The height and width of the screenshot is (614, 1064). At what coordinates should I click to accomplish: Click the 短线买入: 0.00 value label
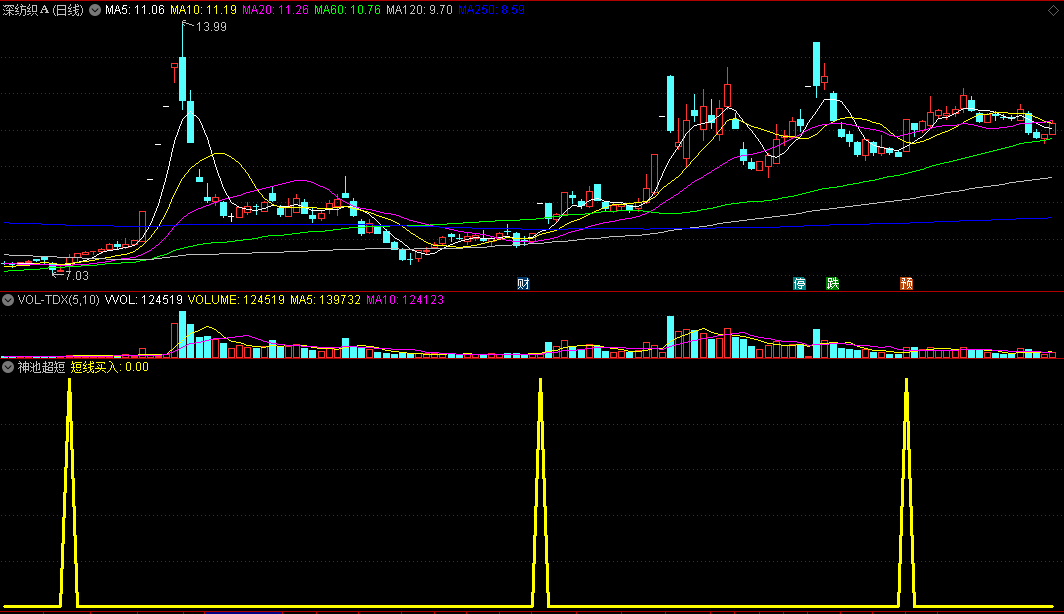[x=109, y=367]
